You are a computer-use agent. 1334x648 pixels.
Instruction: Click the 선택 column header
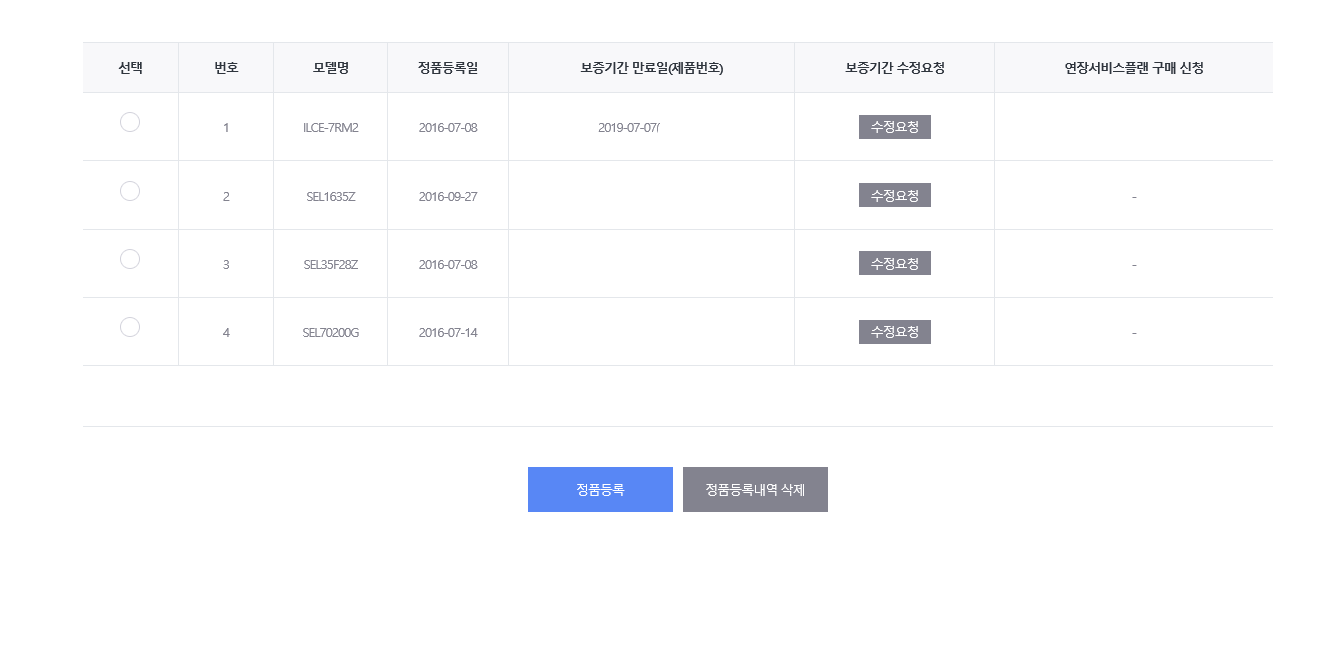click(130, 68)
